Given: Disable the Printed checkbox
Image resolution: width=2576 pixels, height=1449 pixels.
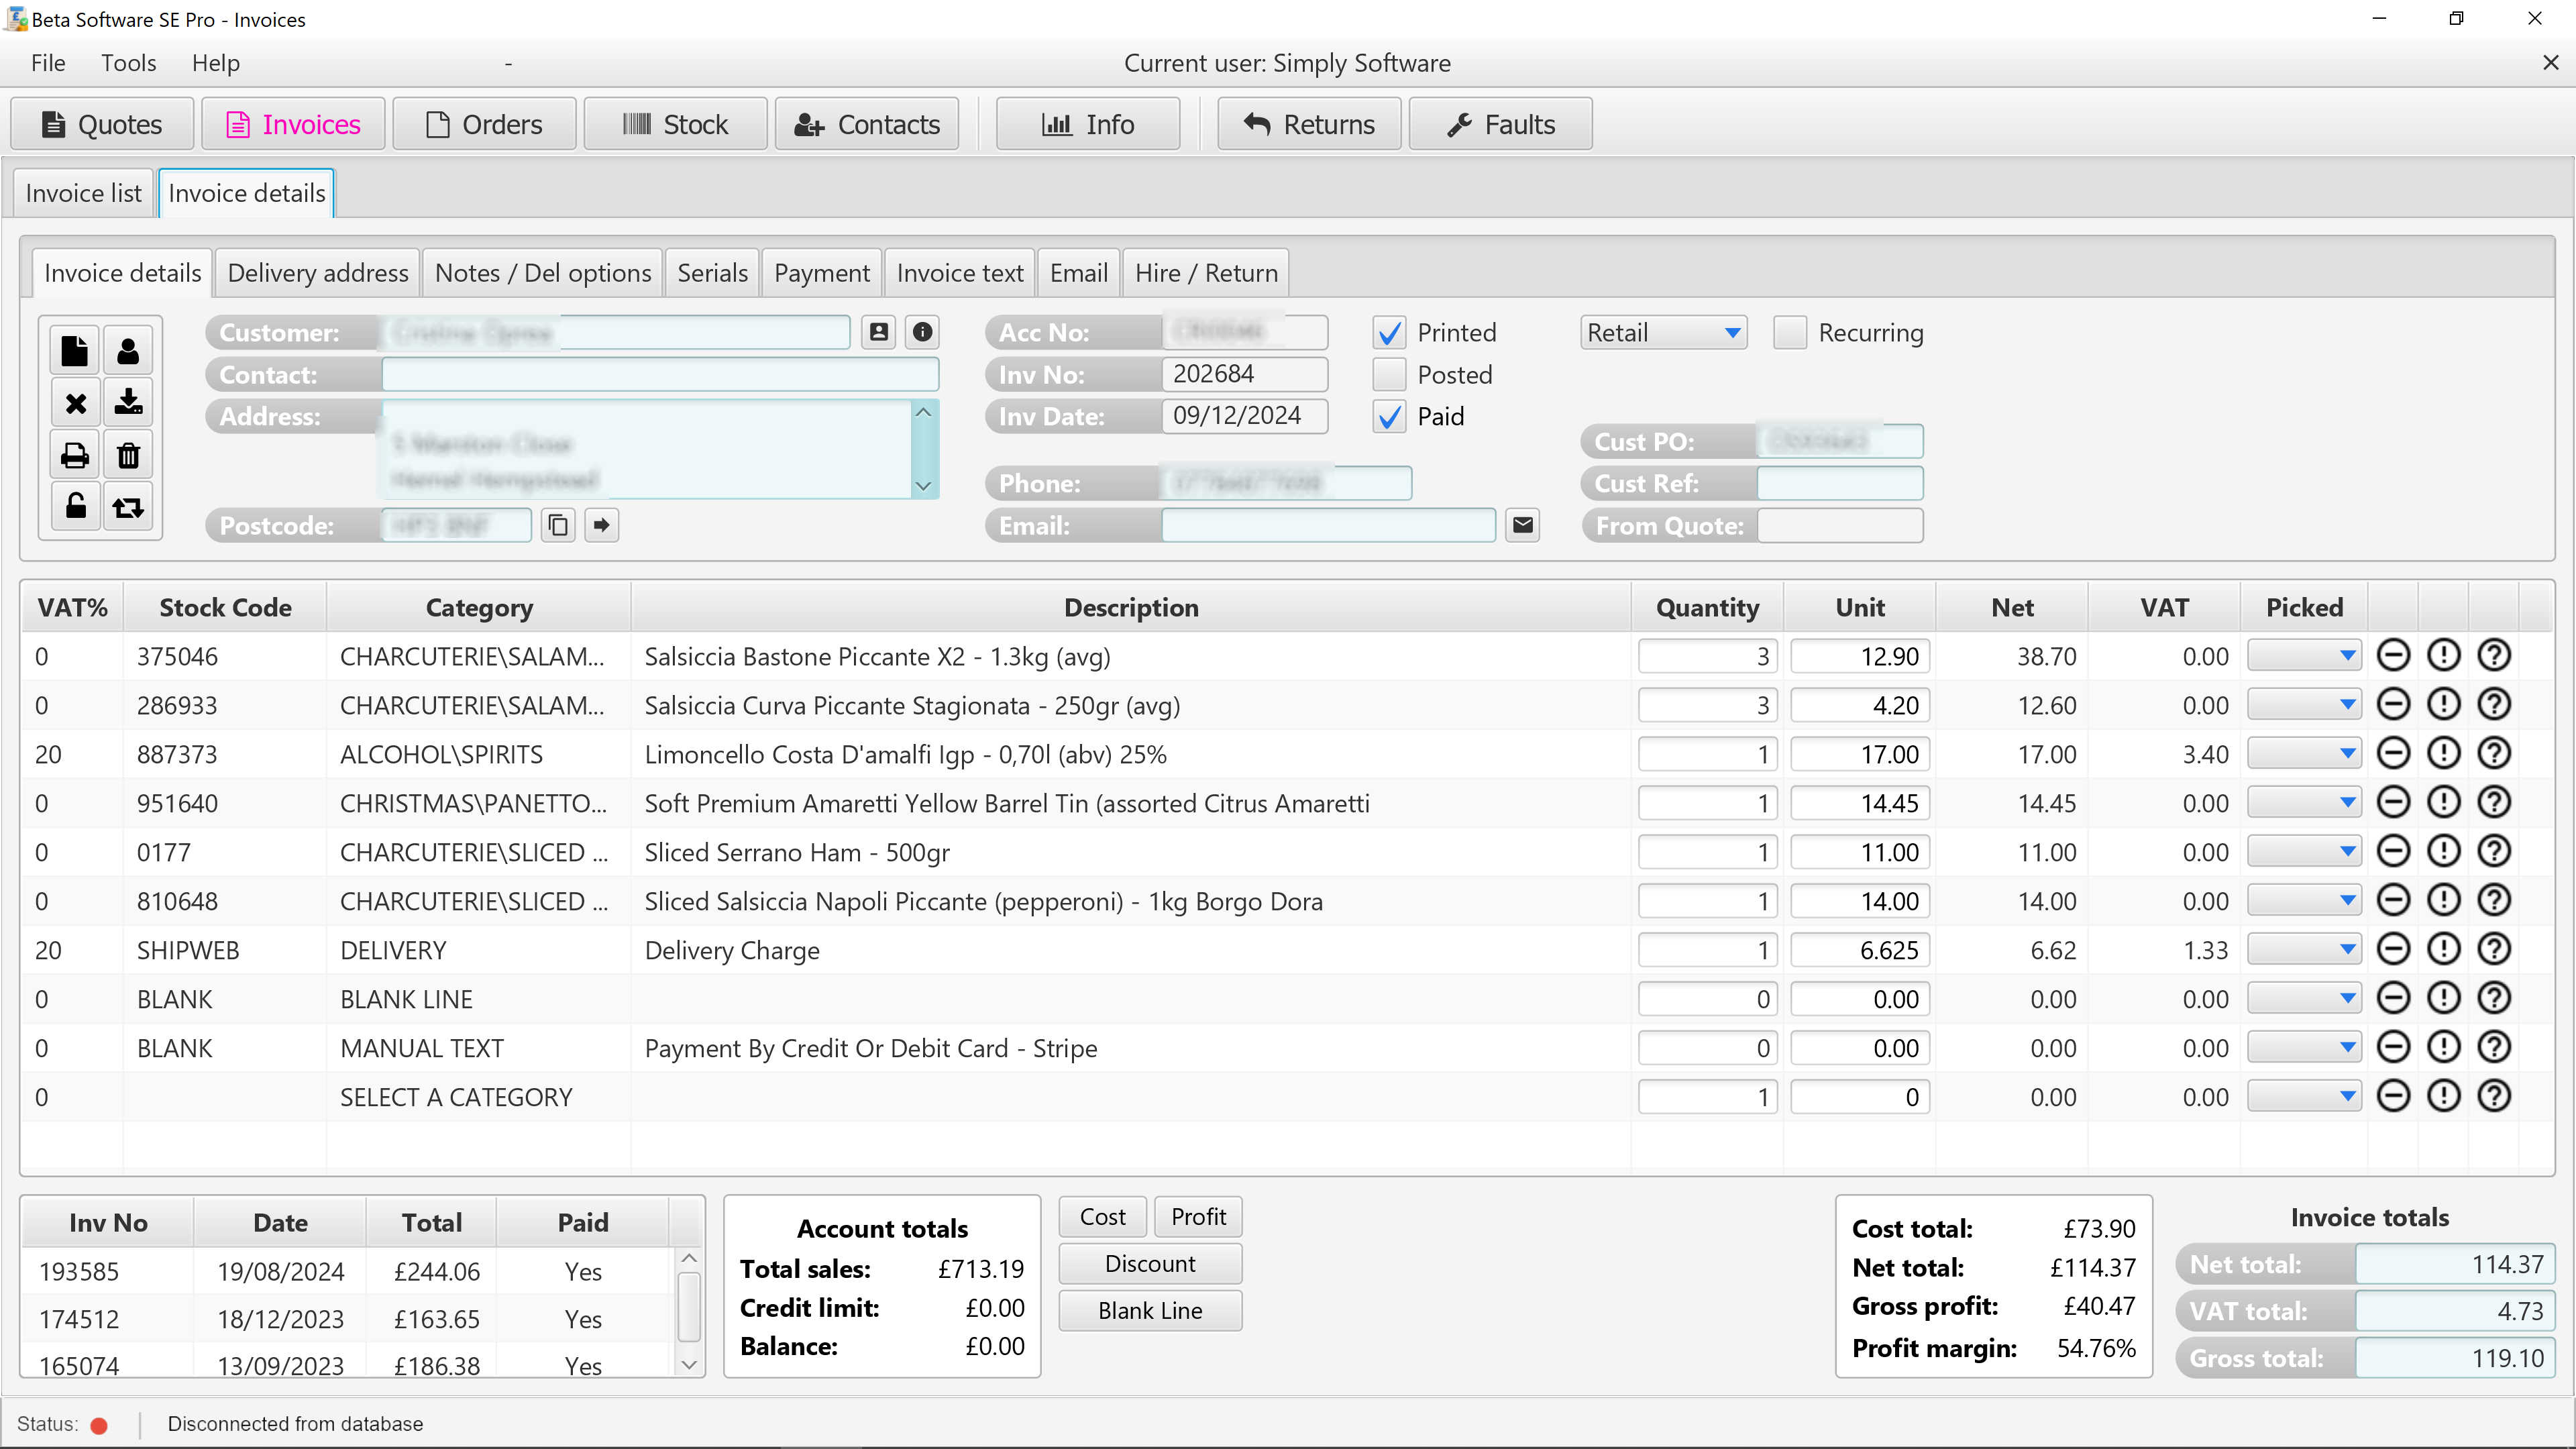Looking at the screenshot, I should pos(1389,332).
